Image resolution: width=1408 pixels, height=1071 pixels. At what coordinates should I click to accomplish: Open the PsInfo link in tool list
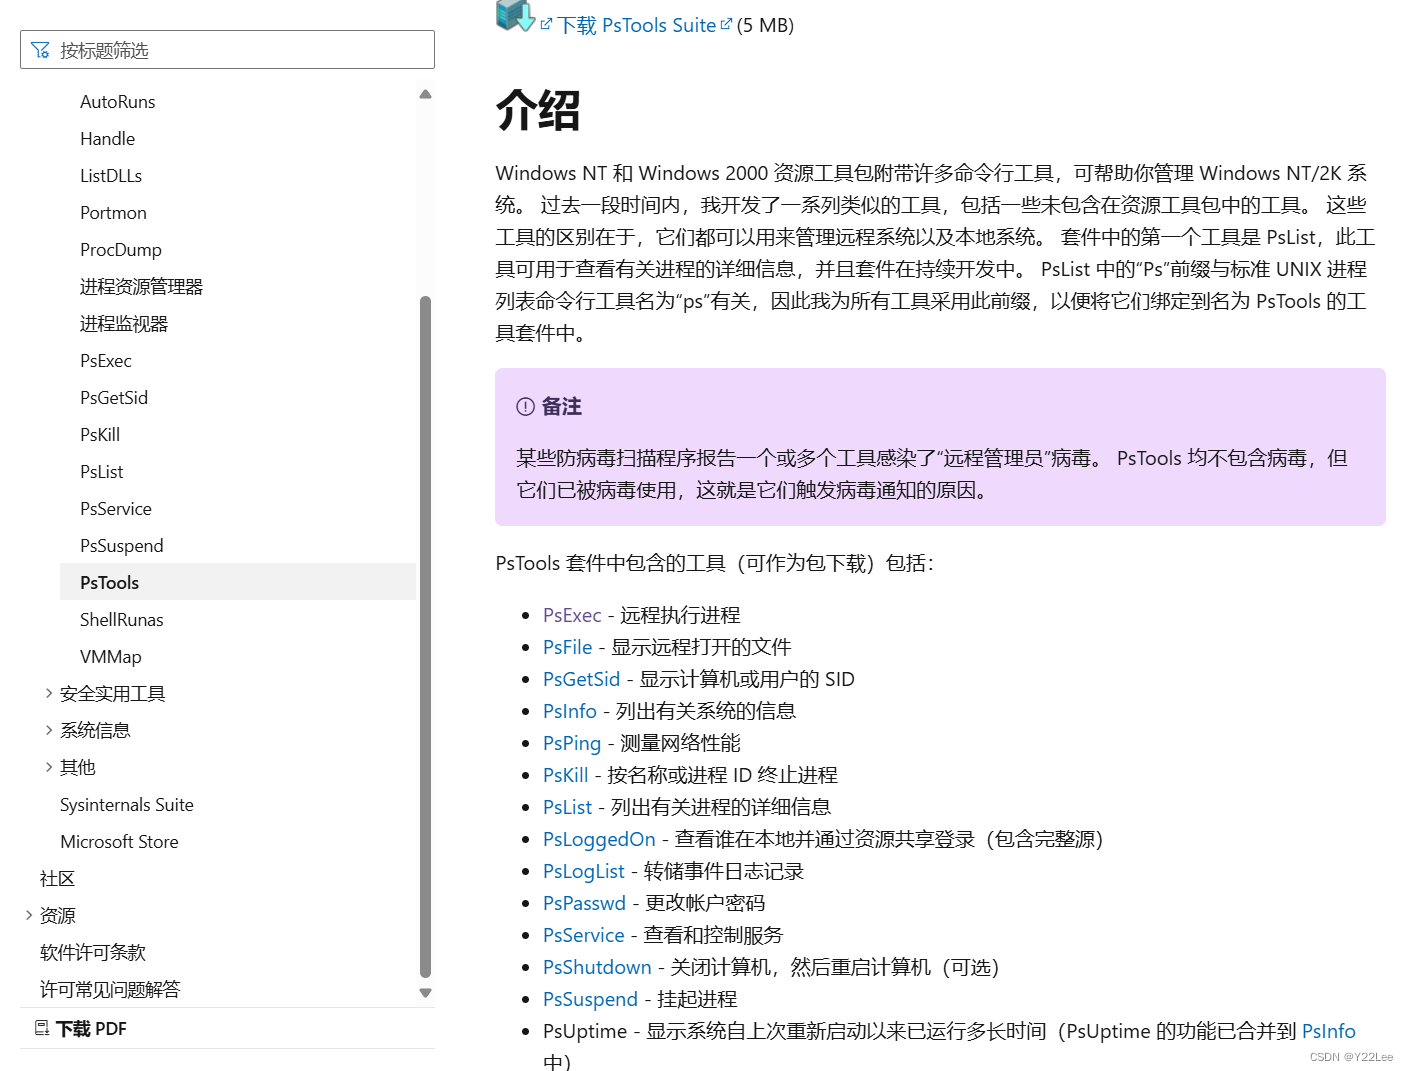pos(569,711)
